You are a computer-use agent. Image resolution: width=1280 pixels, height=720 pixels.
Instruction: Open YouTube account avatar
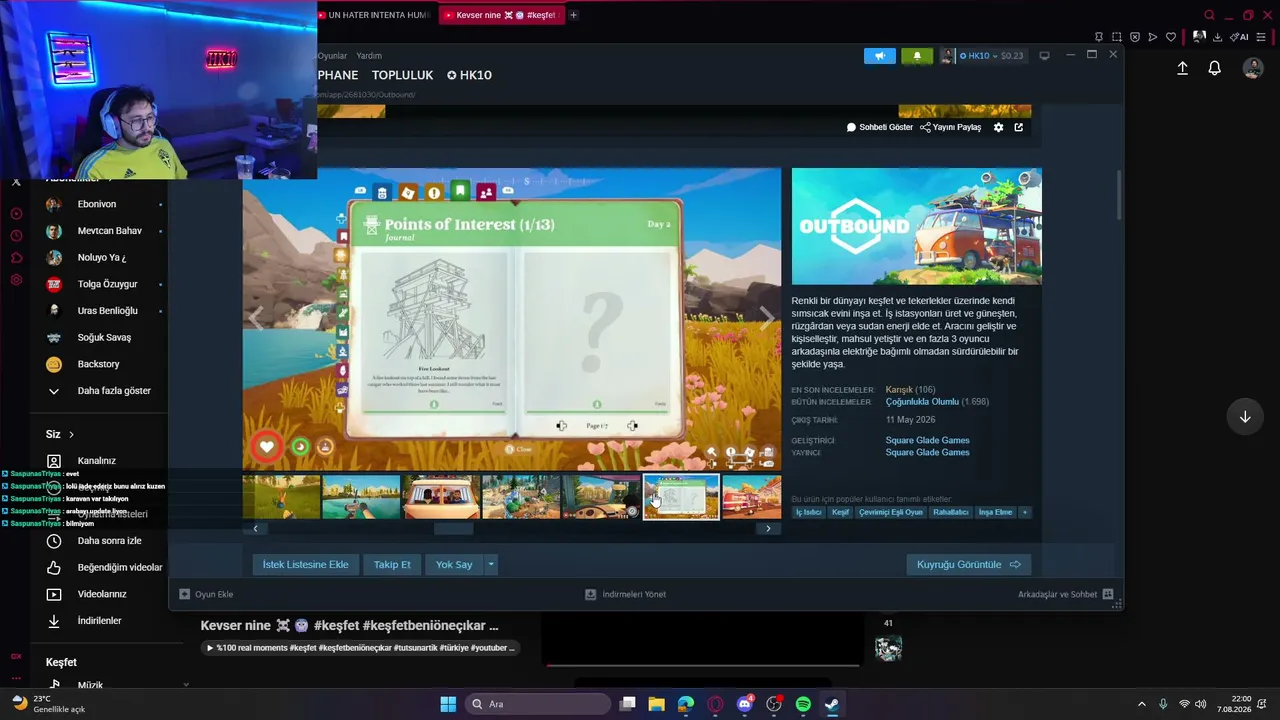tap(1253, 68)
